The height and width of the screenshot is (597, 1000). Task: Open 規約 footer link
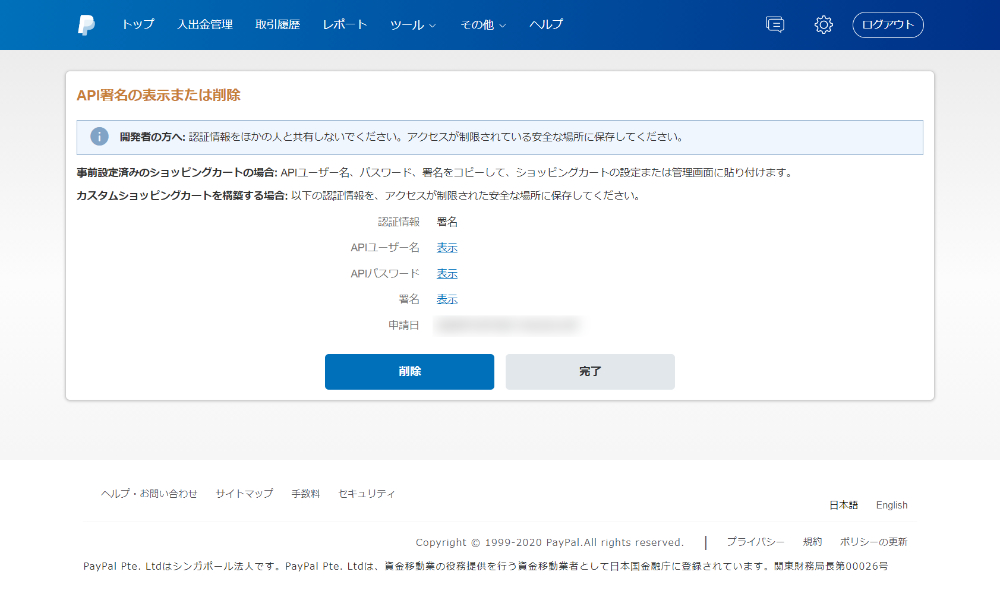812,542
